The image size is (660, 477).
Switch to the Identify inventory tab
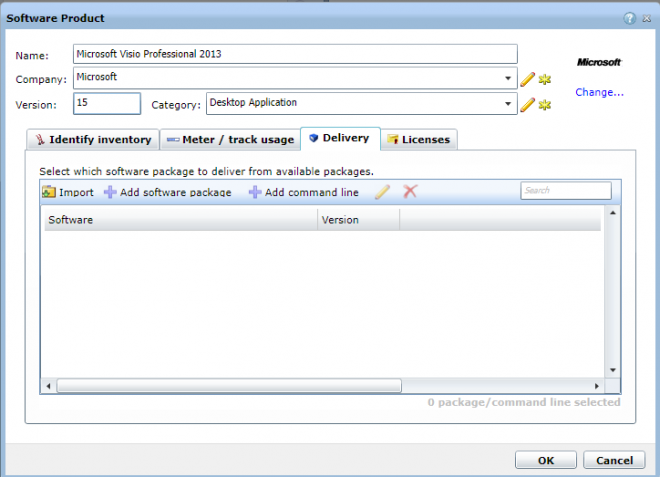pos(93,139)
